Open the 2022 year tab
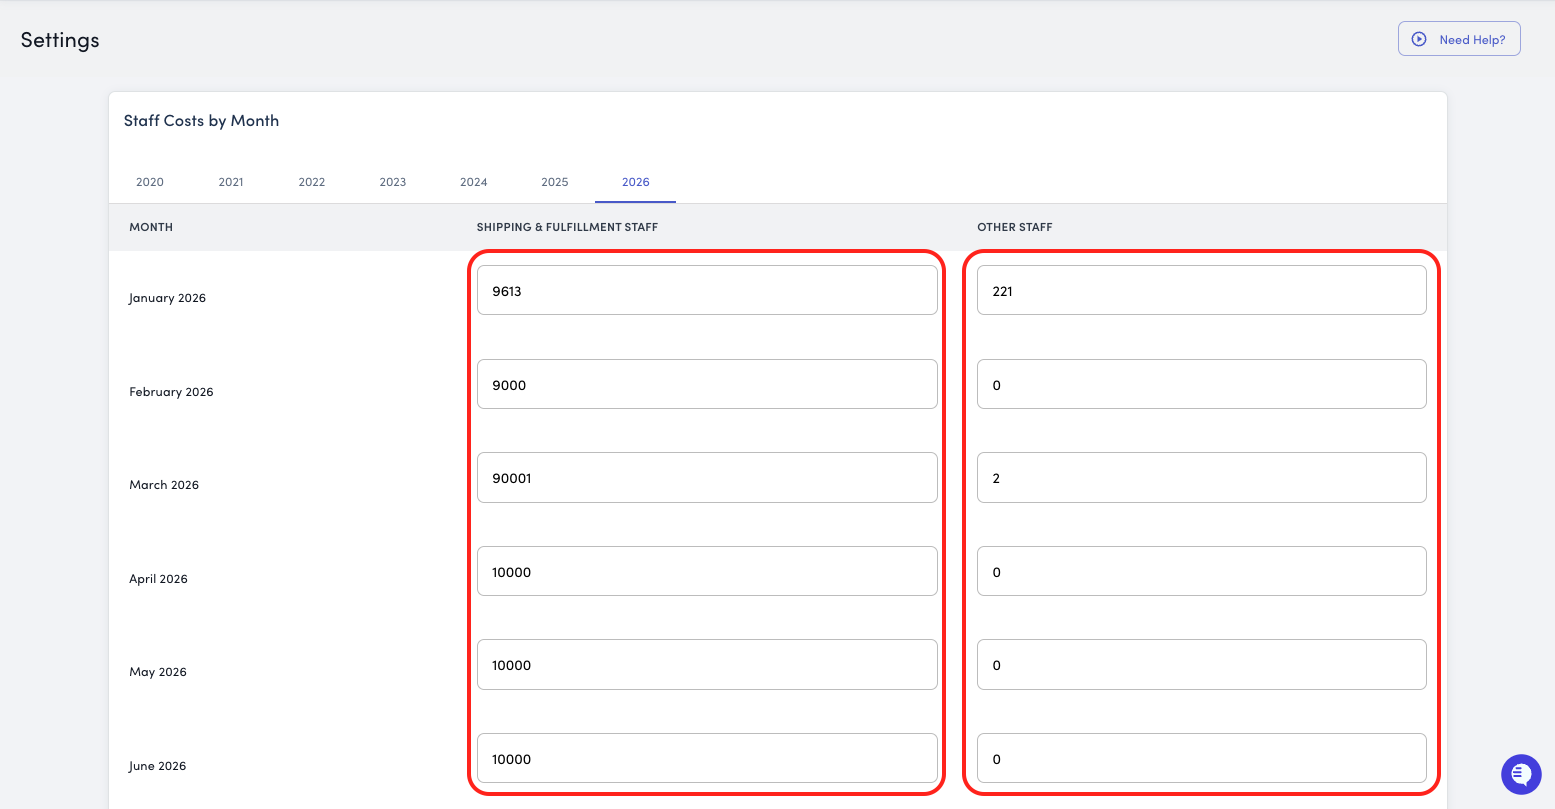This screenshot has width=1555, height=809. (312, 182)
